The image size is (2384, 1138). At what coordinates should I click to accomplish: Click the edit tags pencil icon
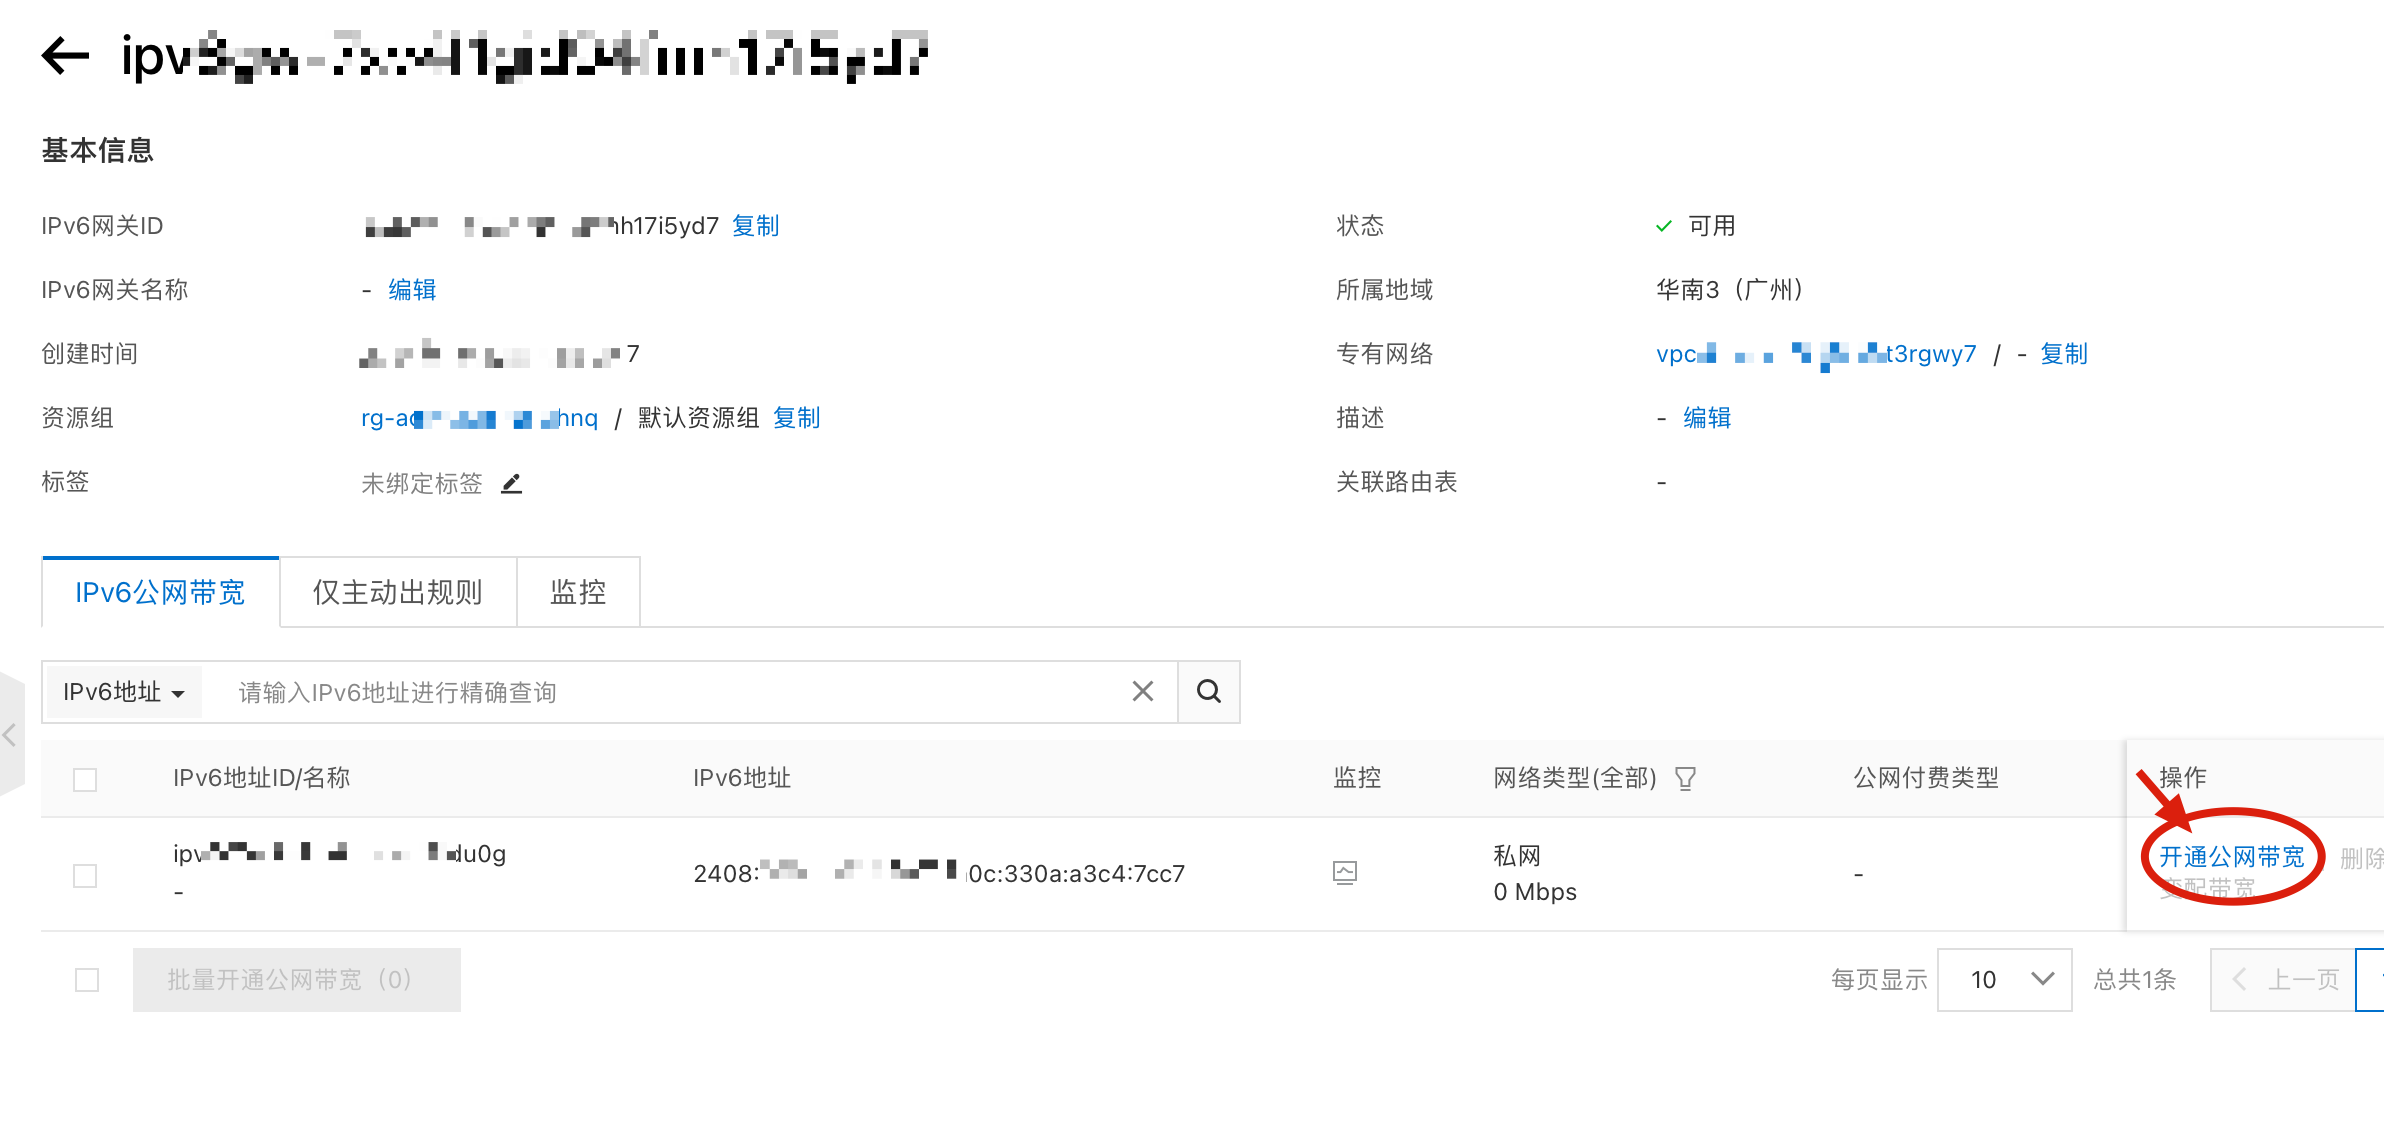click(x=511, y=484)
